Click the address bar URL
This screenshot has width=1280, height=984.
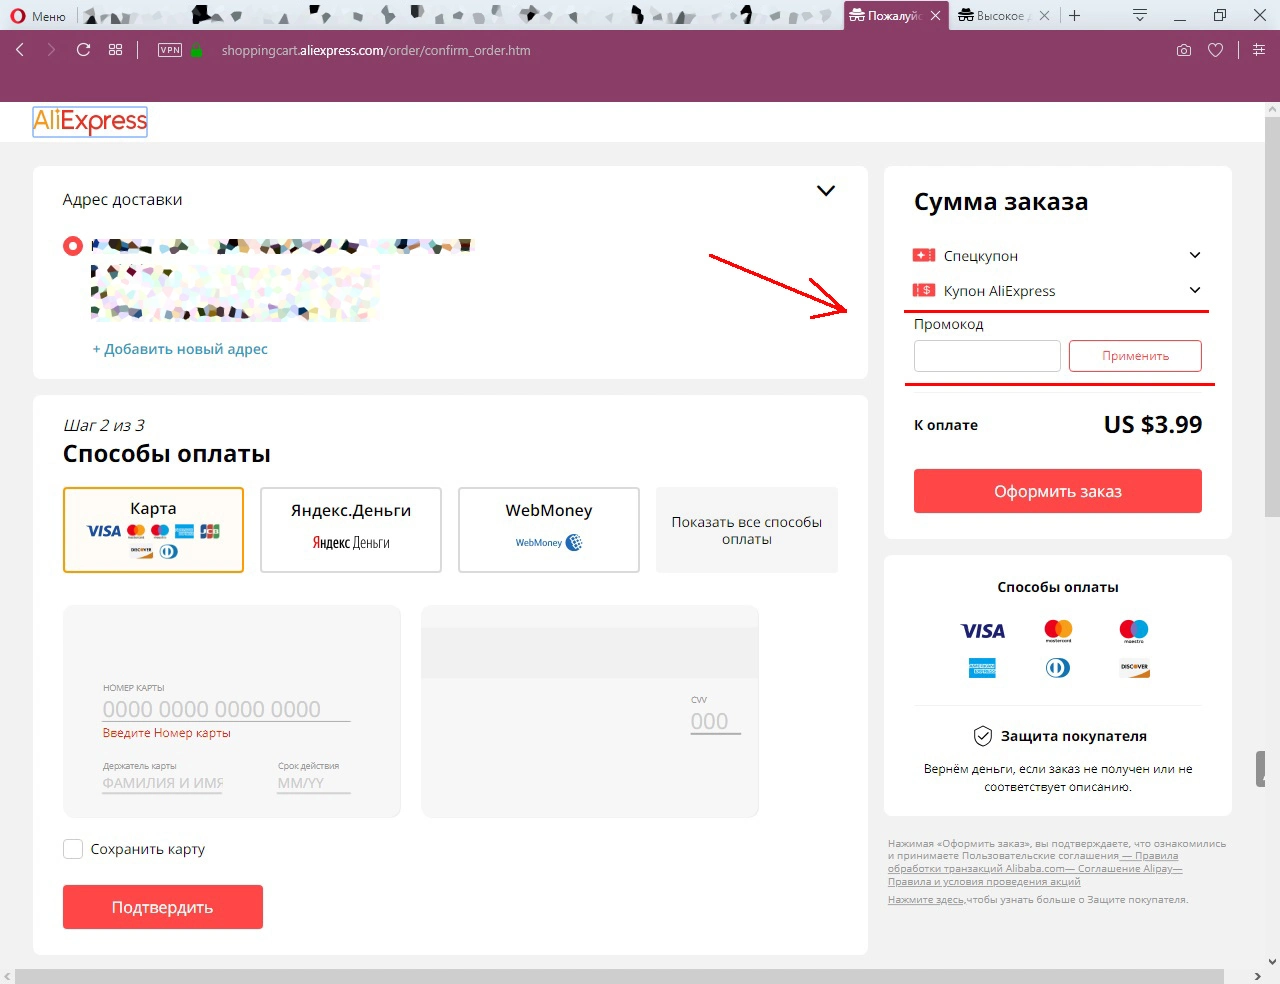point(376,50)
